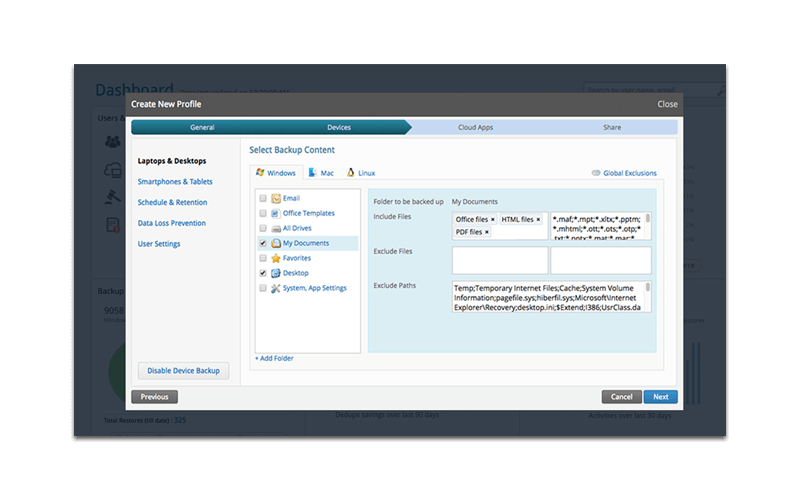
Task: Click the Desktop folder icon
Action: click(276, 273)
